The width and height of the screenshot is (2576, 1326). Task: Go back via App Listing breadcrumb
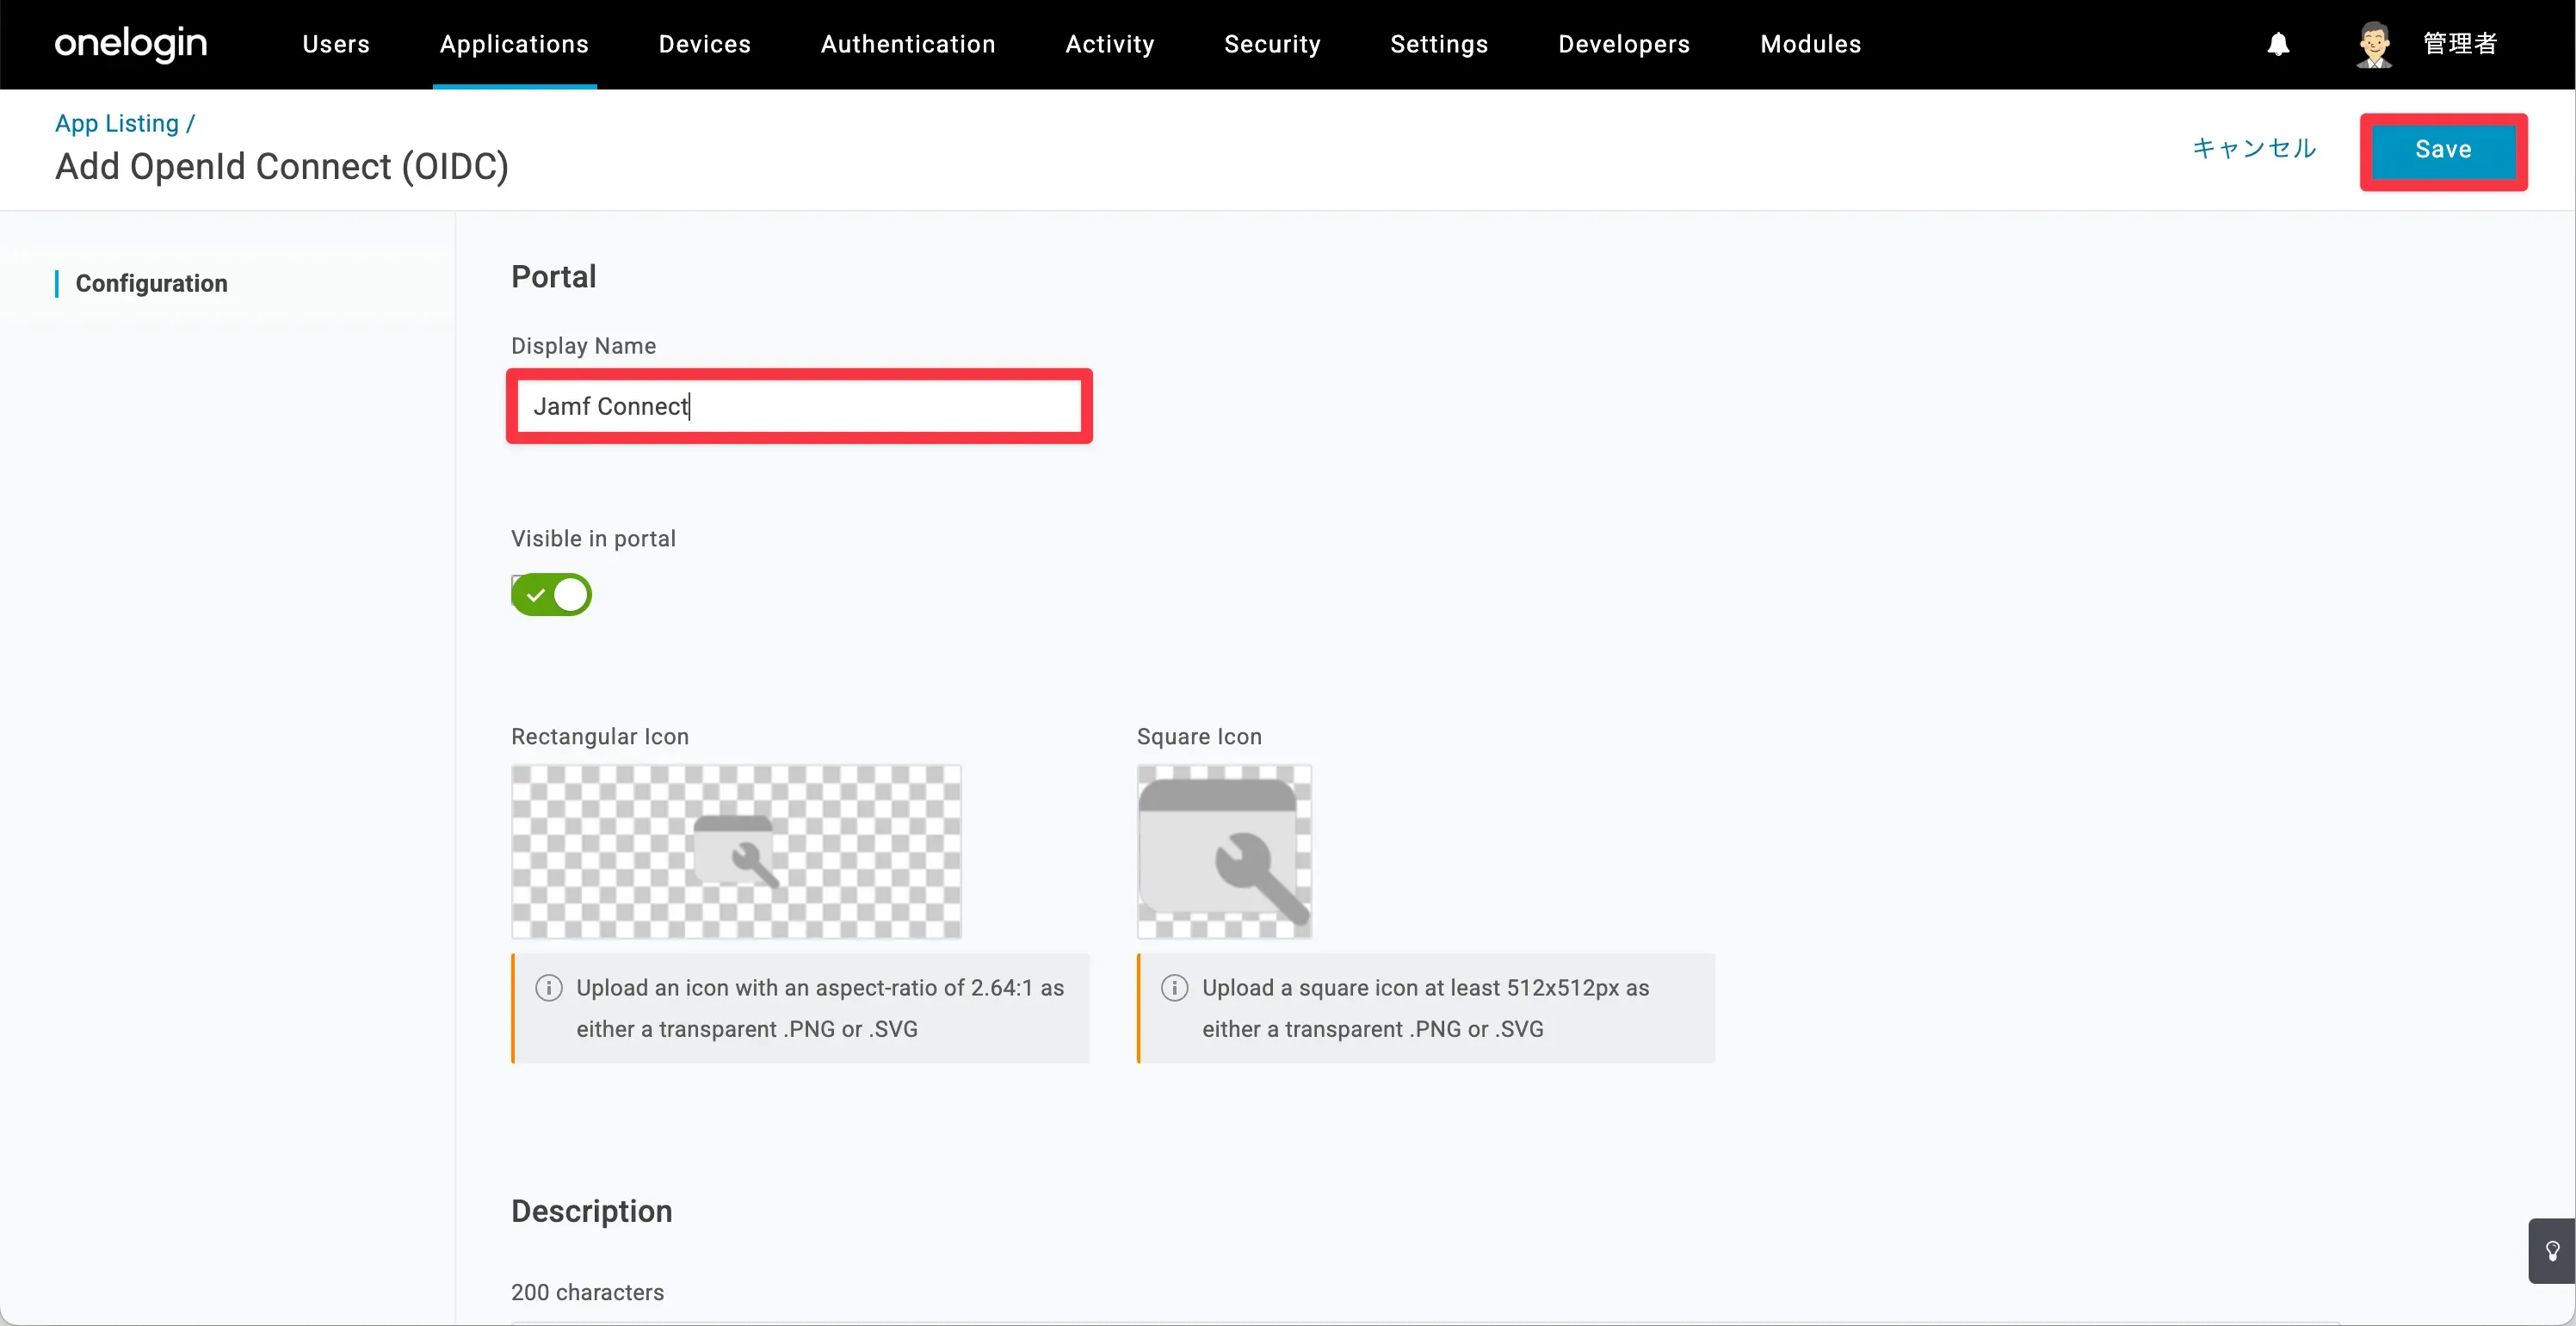pos(117,123)
